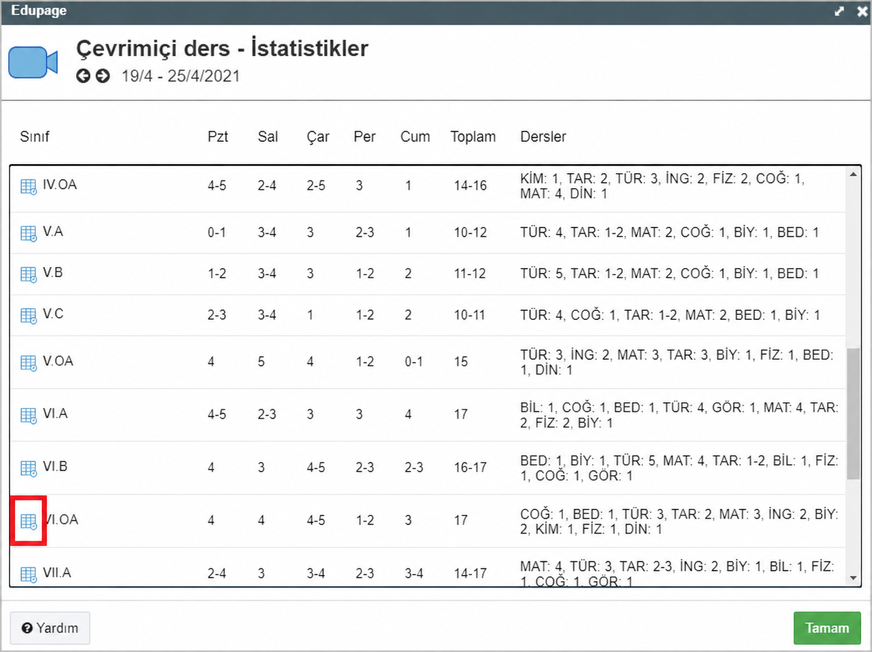872x652 pixels.
Task: Click the vertical scrollbar thumb
Action: coord(854,414)
